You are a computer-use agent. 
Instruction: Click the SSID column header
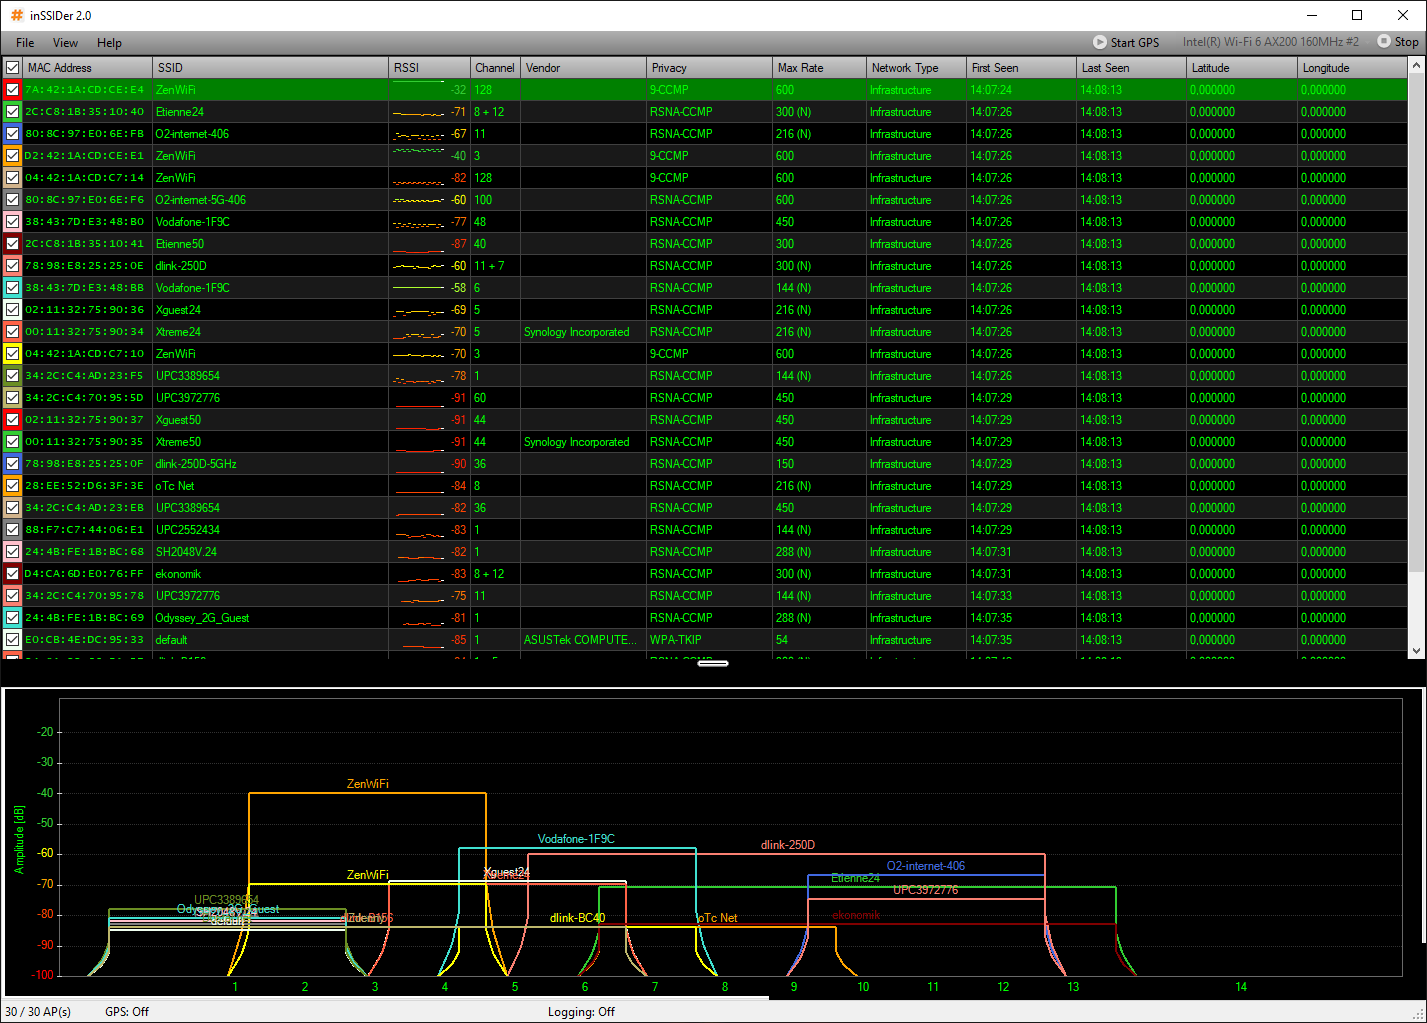[x=270, y=68]
